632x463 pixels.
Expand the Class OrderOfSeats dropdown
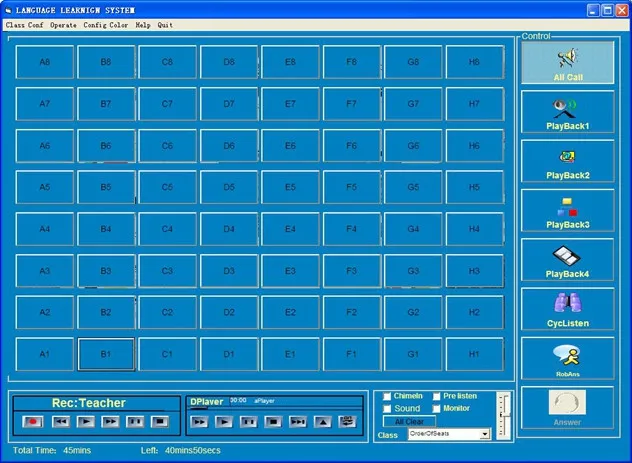pyautogui.click(x=485, y=434)
